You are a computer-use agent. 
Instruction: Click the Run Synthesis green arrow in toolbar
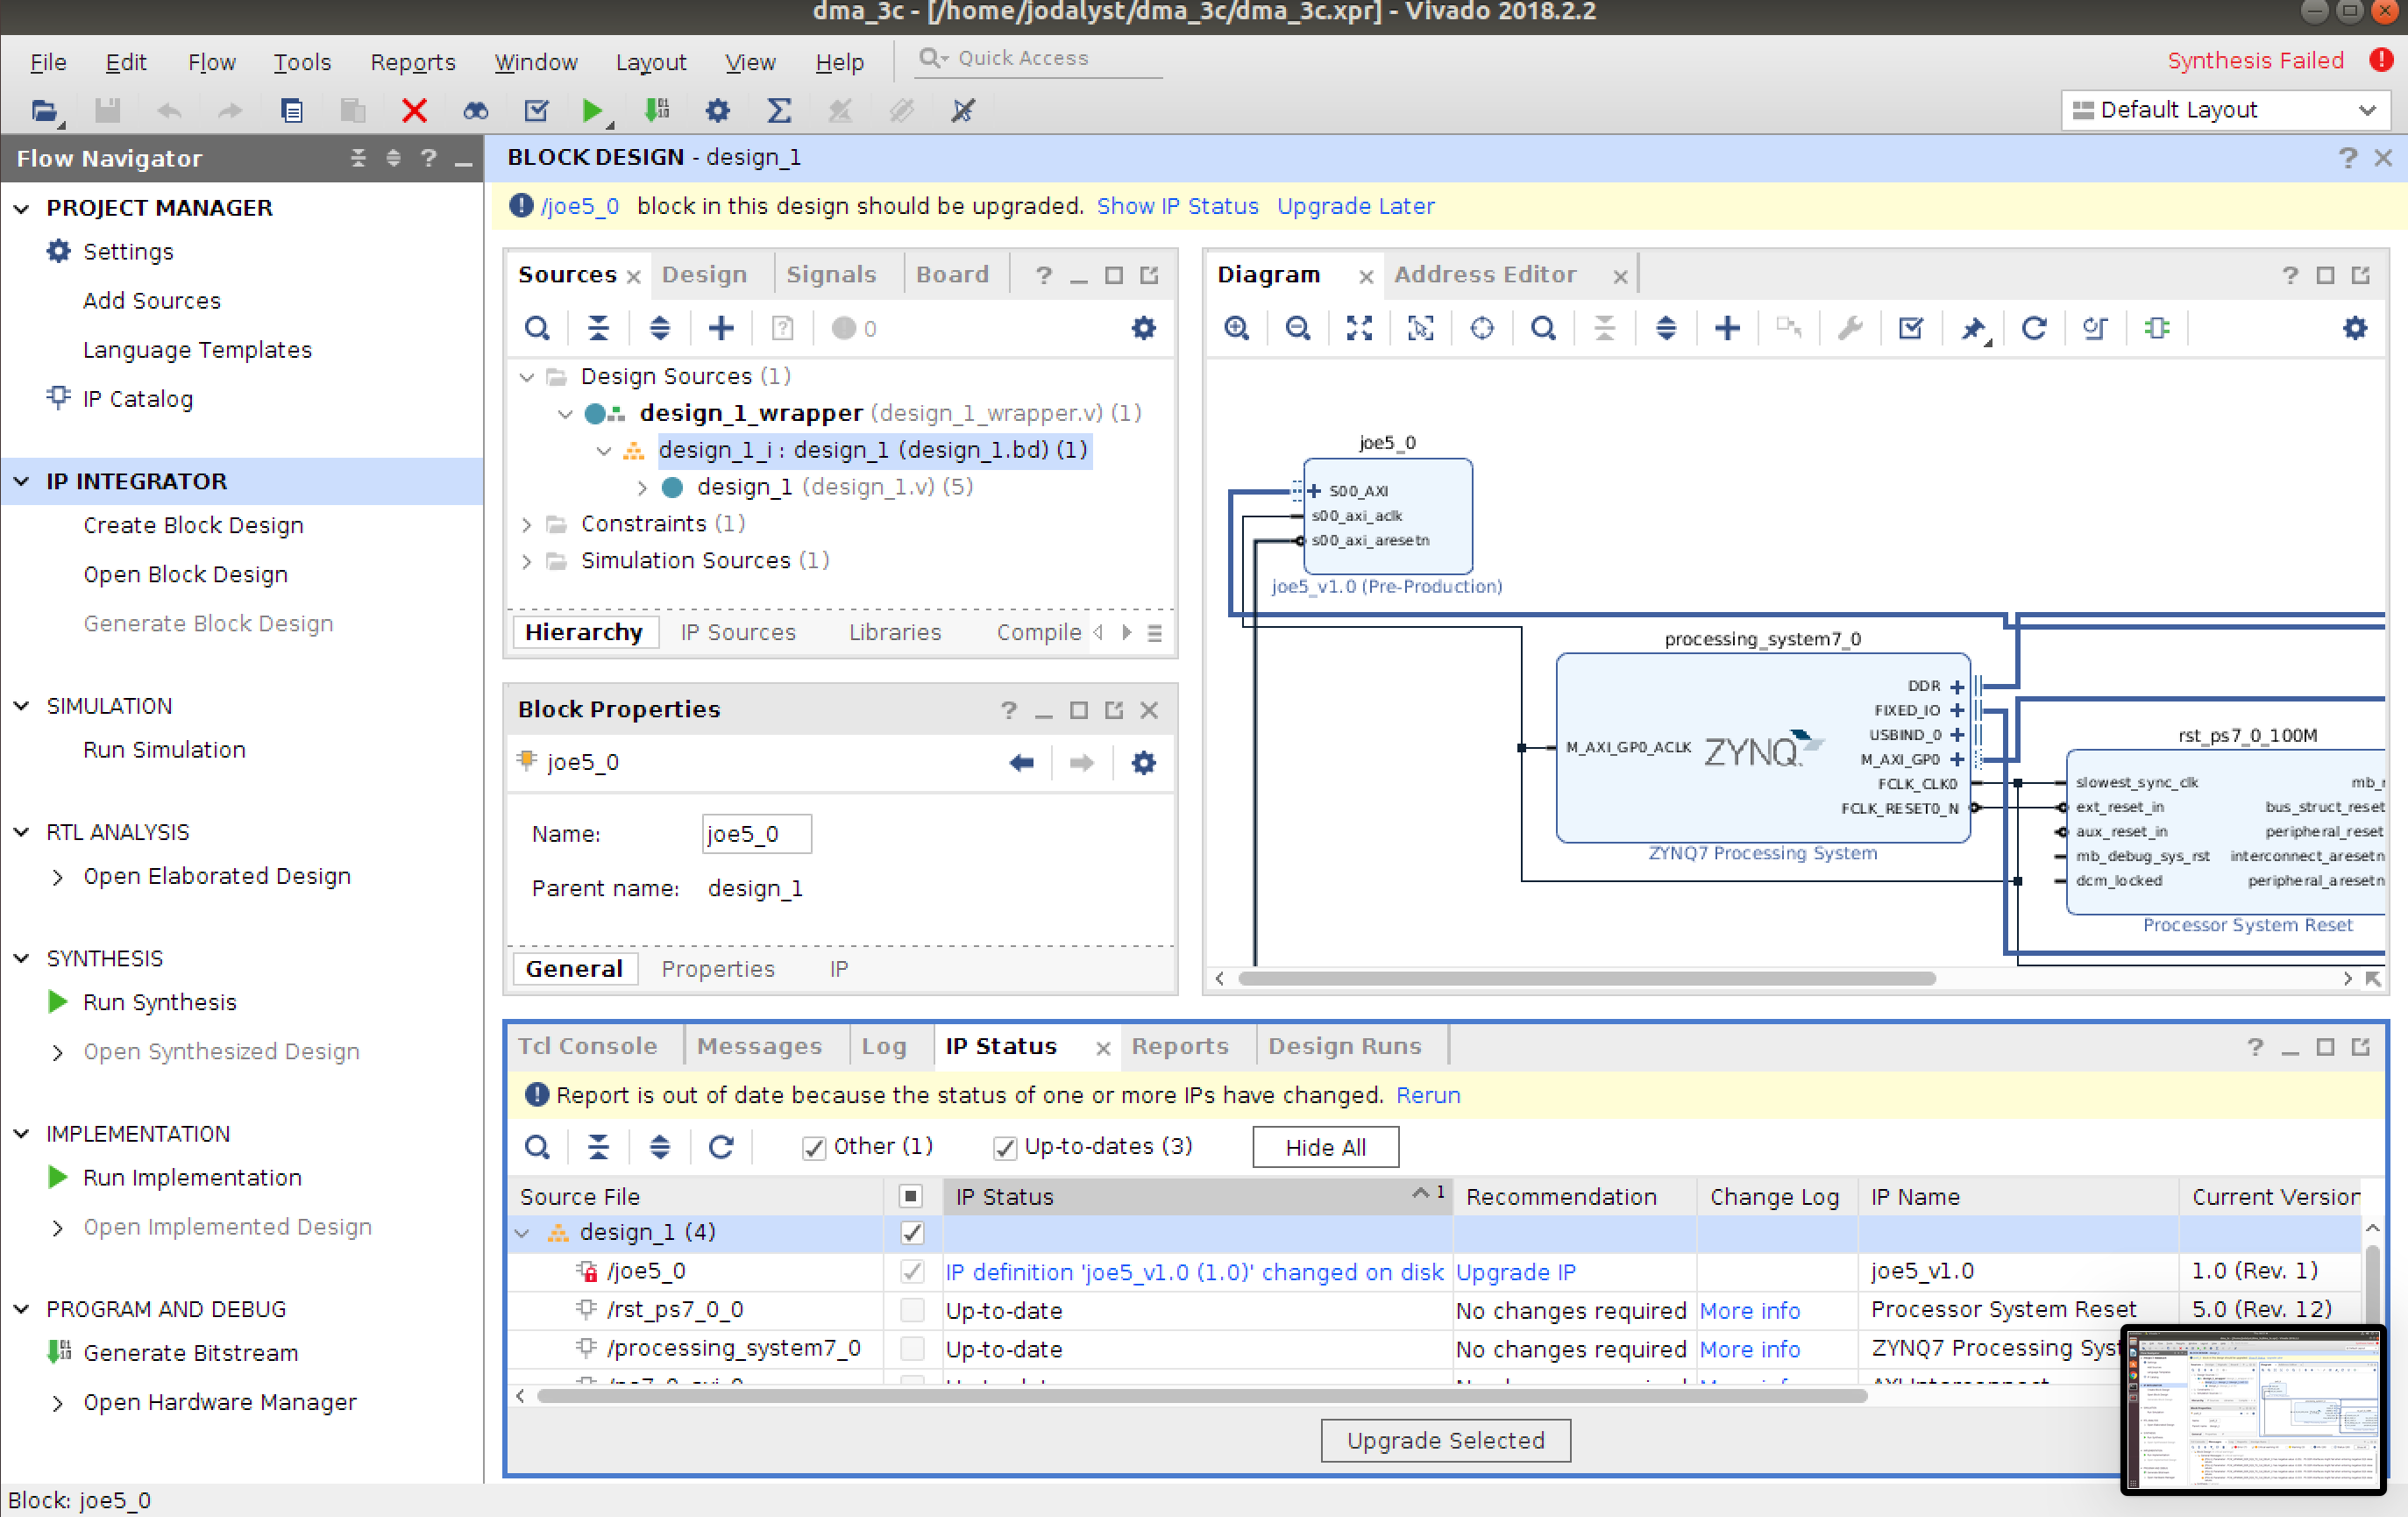tap(592, 110)
